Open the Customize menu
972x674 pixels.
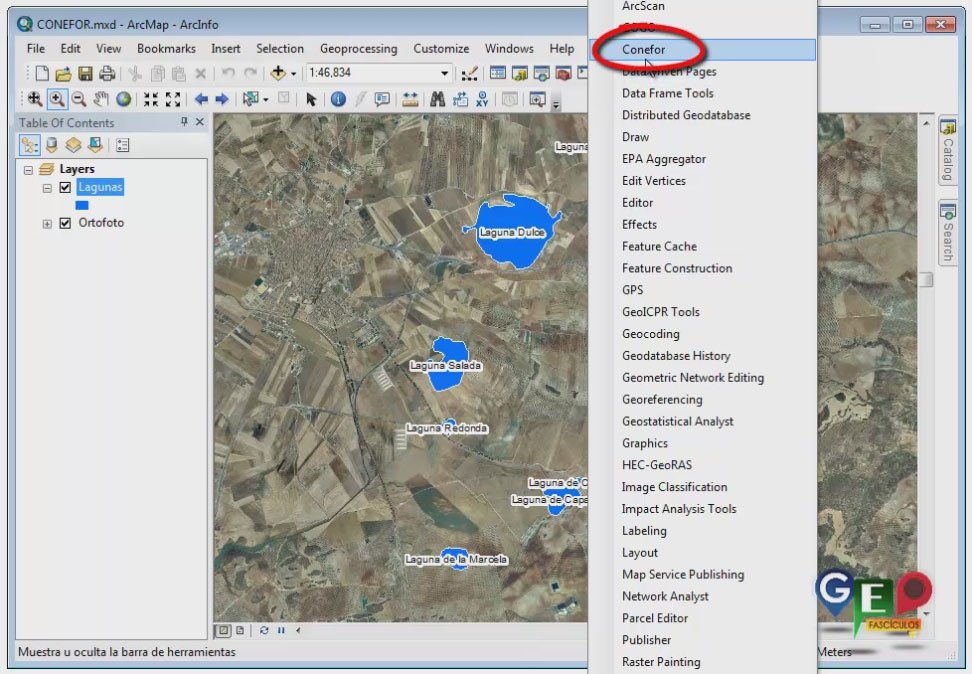[x=441, y=48]
